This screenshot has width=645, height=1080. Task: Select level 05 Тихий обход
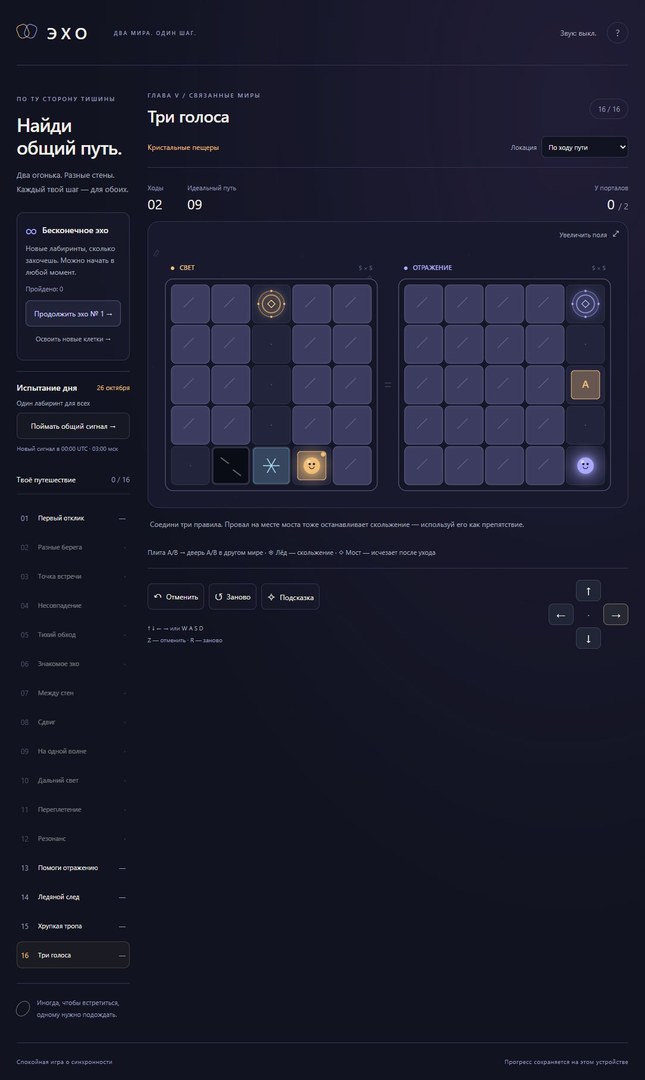[73, 634]
